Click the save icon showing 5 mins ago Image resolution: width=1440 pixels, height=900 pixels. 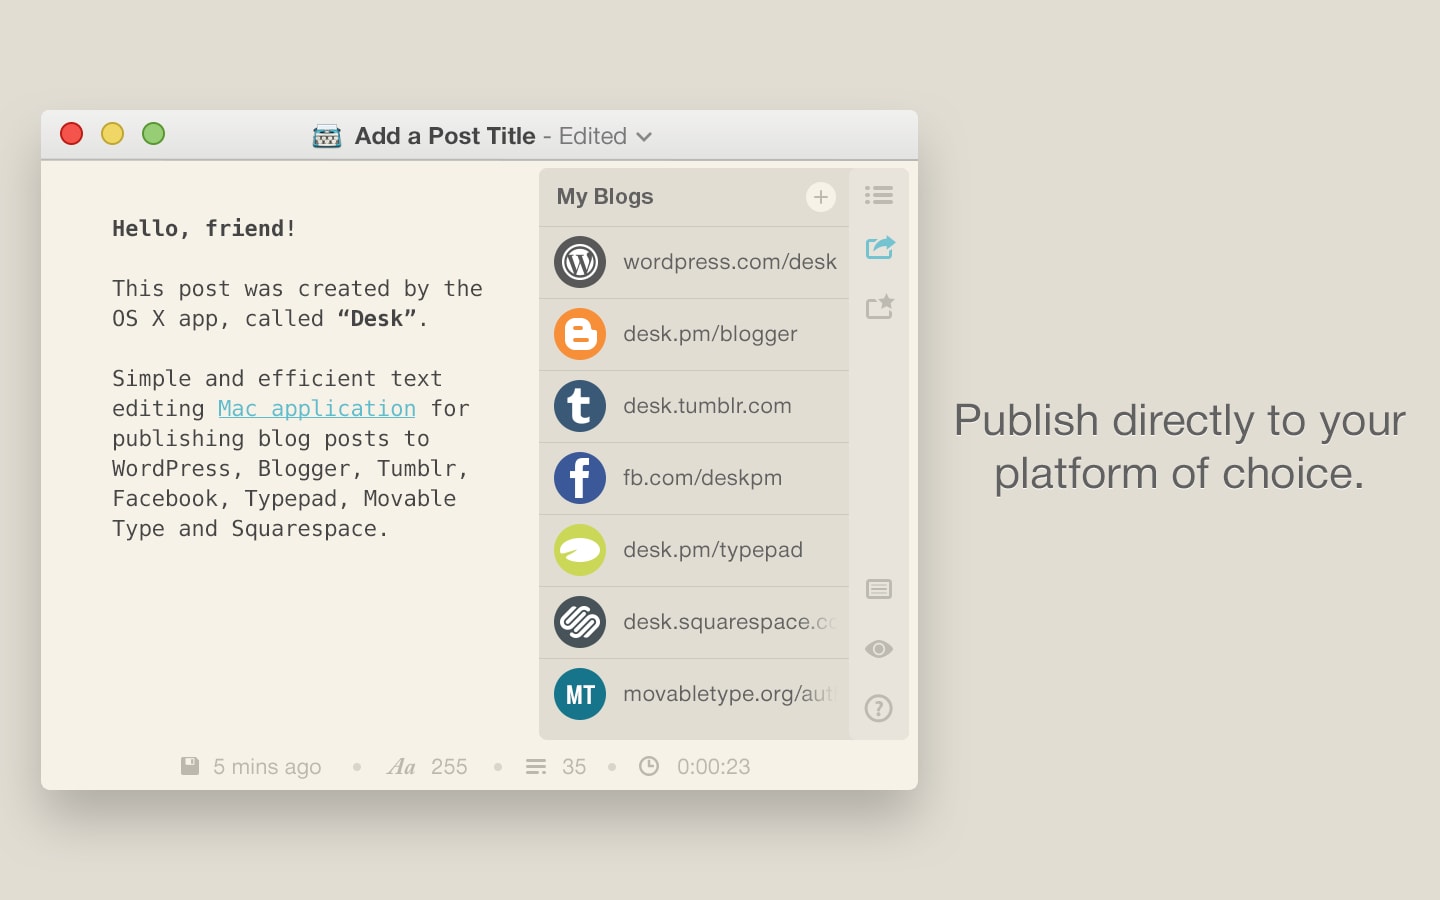click(190, 766)
